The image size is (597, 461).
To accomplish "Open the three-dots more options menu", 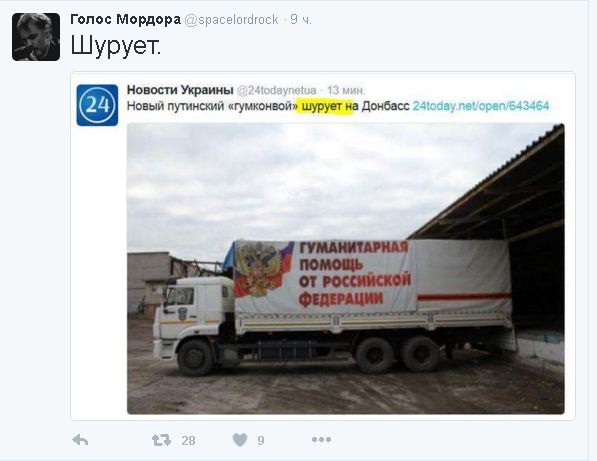I will [x=321, y=440].
